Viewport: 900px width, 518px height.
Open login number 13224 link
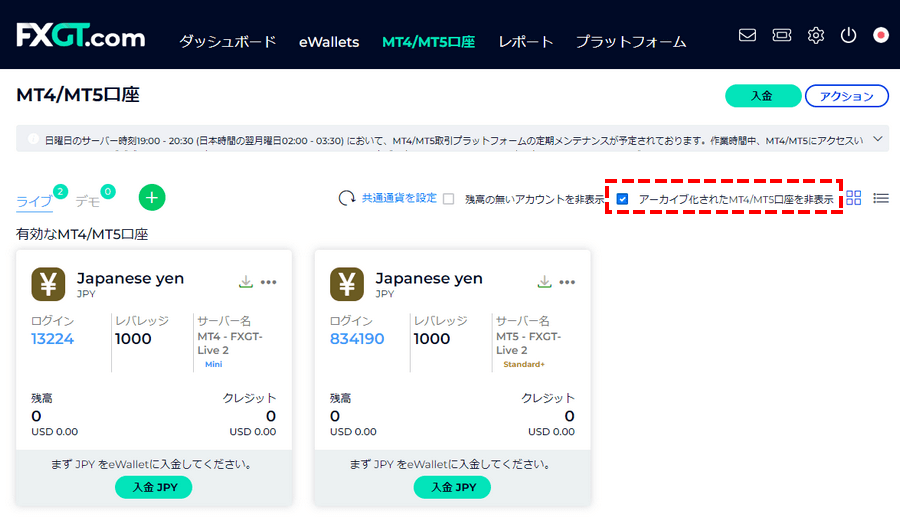pos(52,339)
